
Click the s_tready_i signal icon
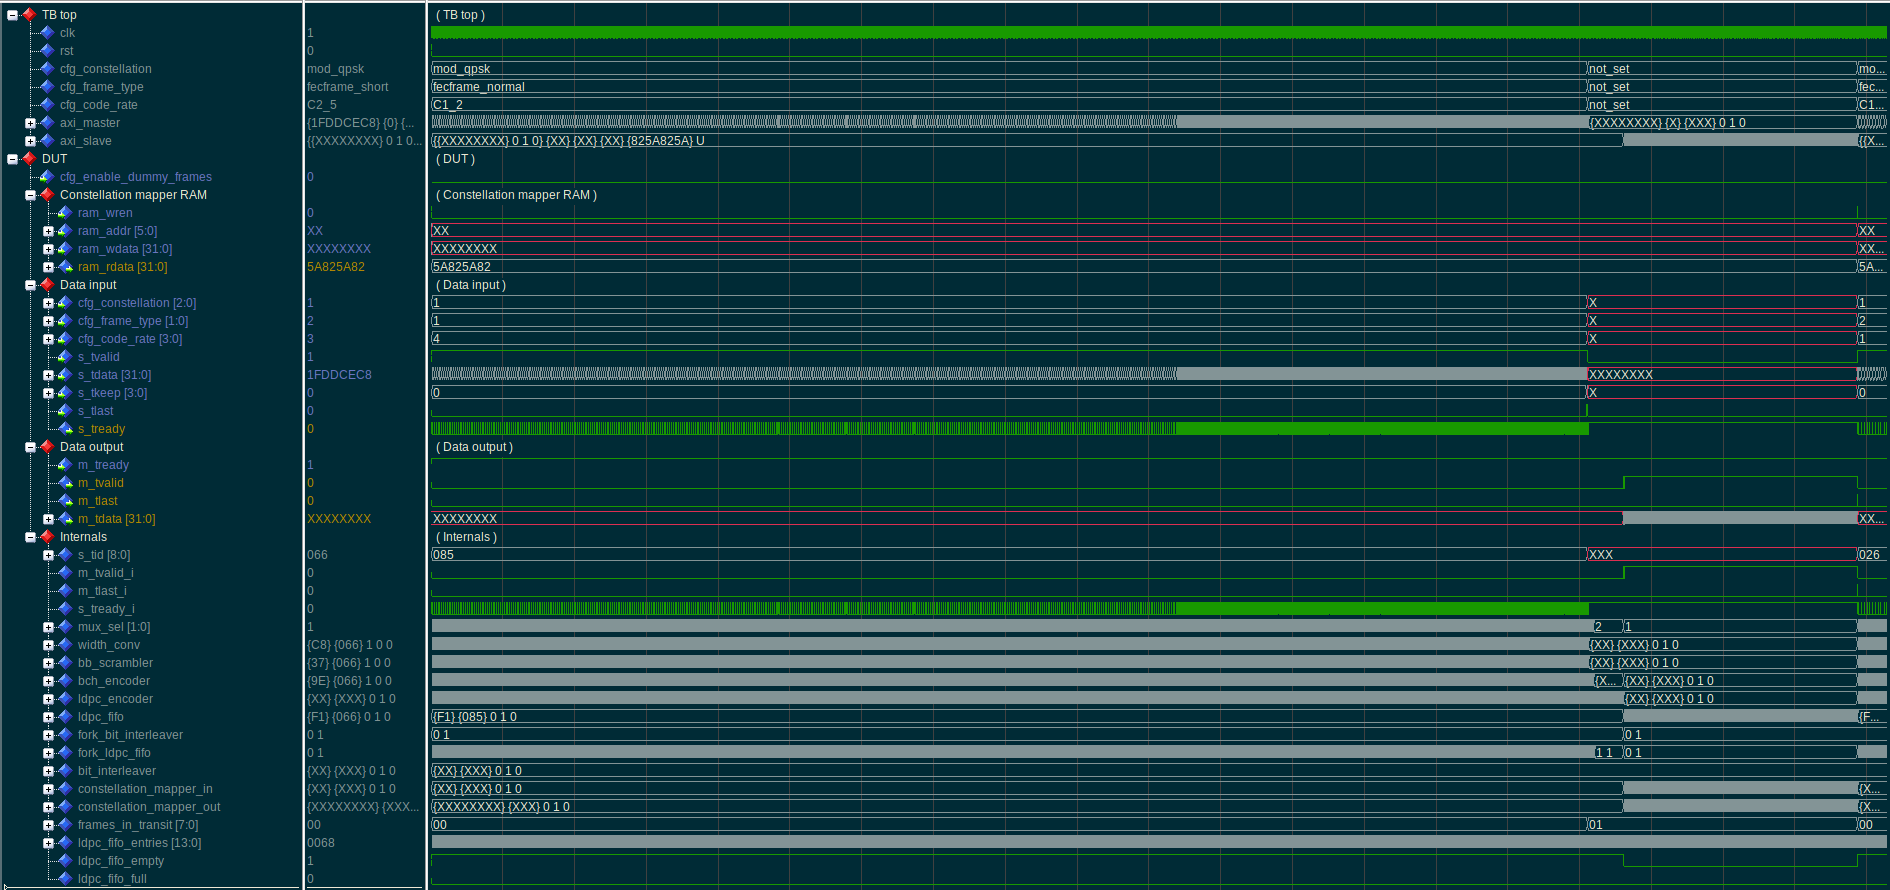[65, 609]
